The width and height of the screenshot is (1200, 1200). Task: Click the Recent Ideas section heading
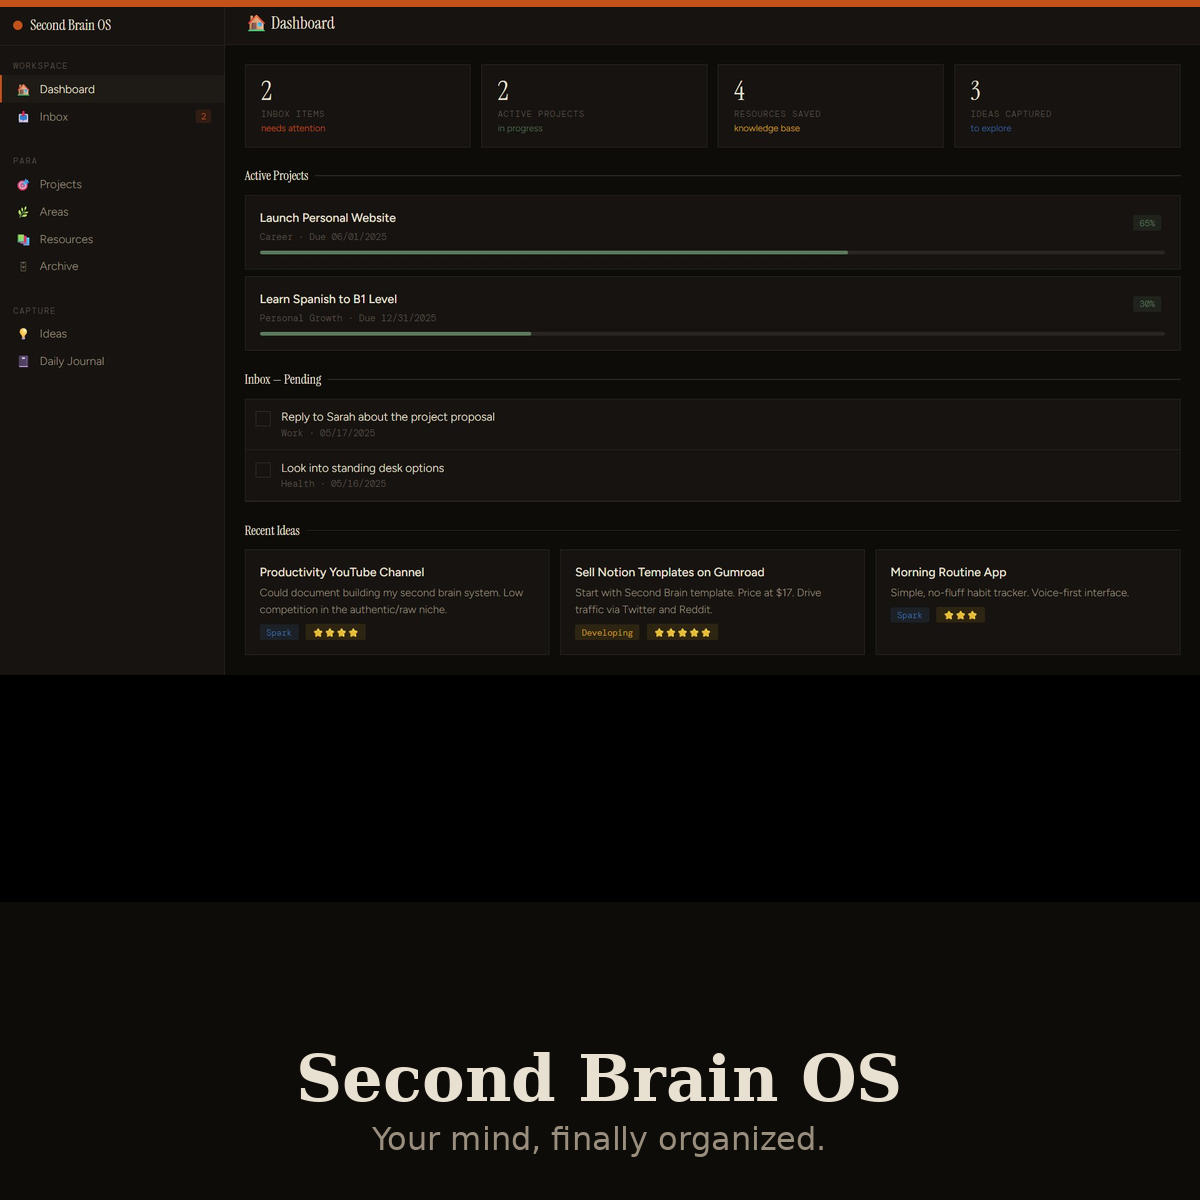(272, 531)
